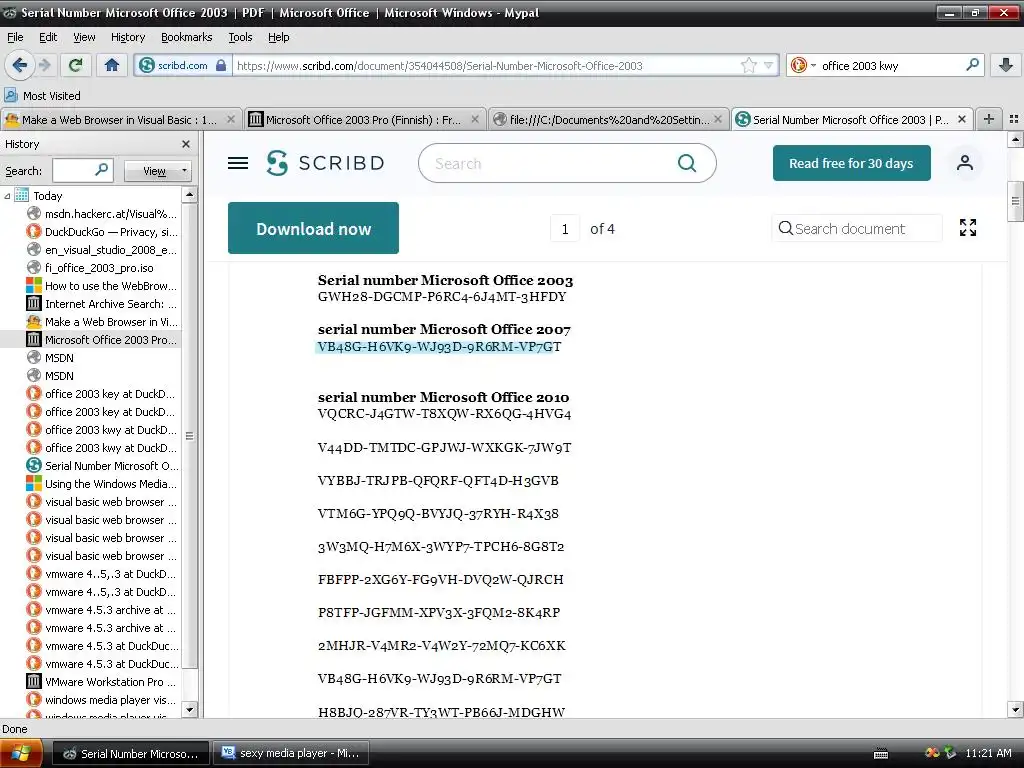Click the forward navigation arrow
Image resolution: width=1024 pixels, height=768 pixels.
pos(44,65)
